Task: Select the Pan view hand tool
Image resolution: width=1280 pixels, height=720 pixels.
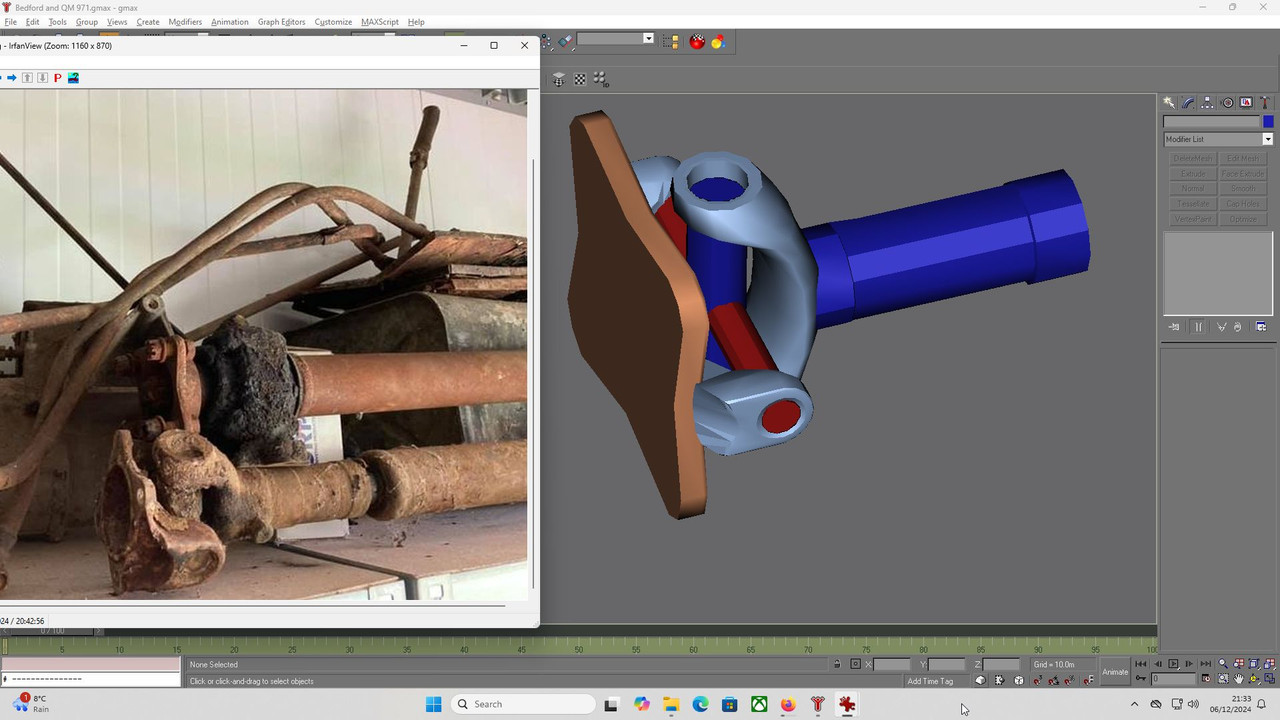Action: pyautogui.click(x=1238, y=679)
